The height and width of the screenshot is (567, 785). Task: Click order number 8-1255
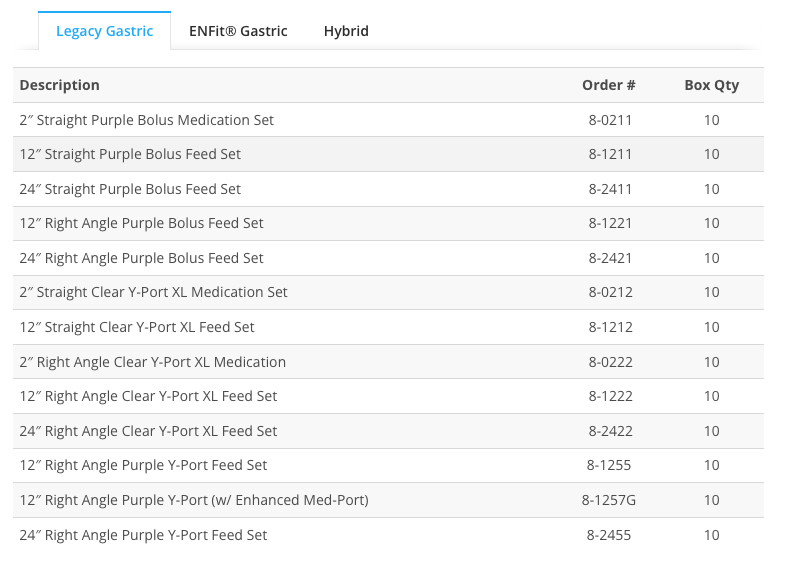click(x=610, y=465)
